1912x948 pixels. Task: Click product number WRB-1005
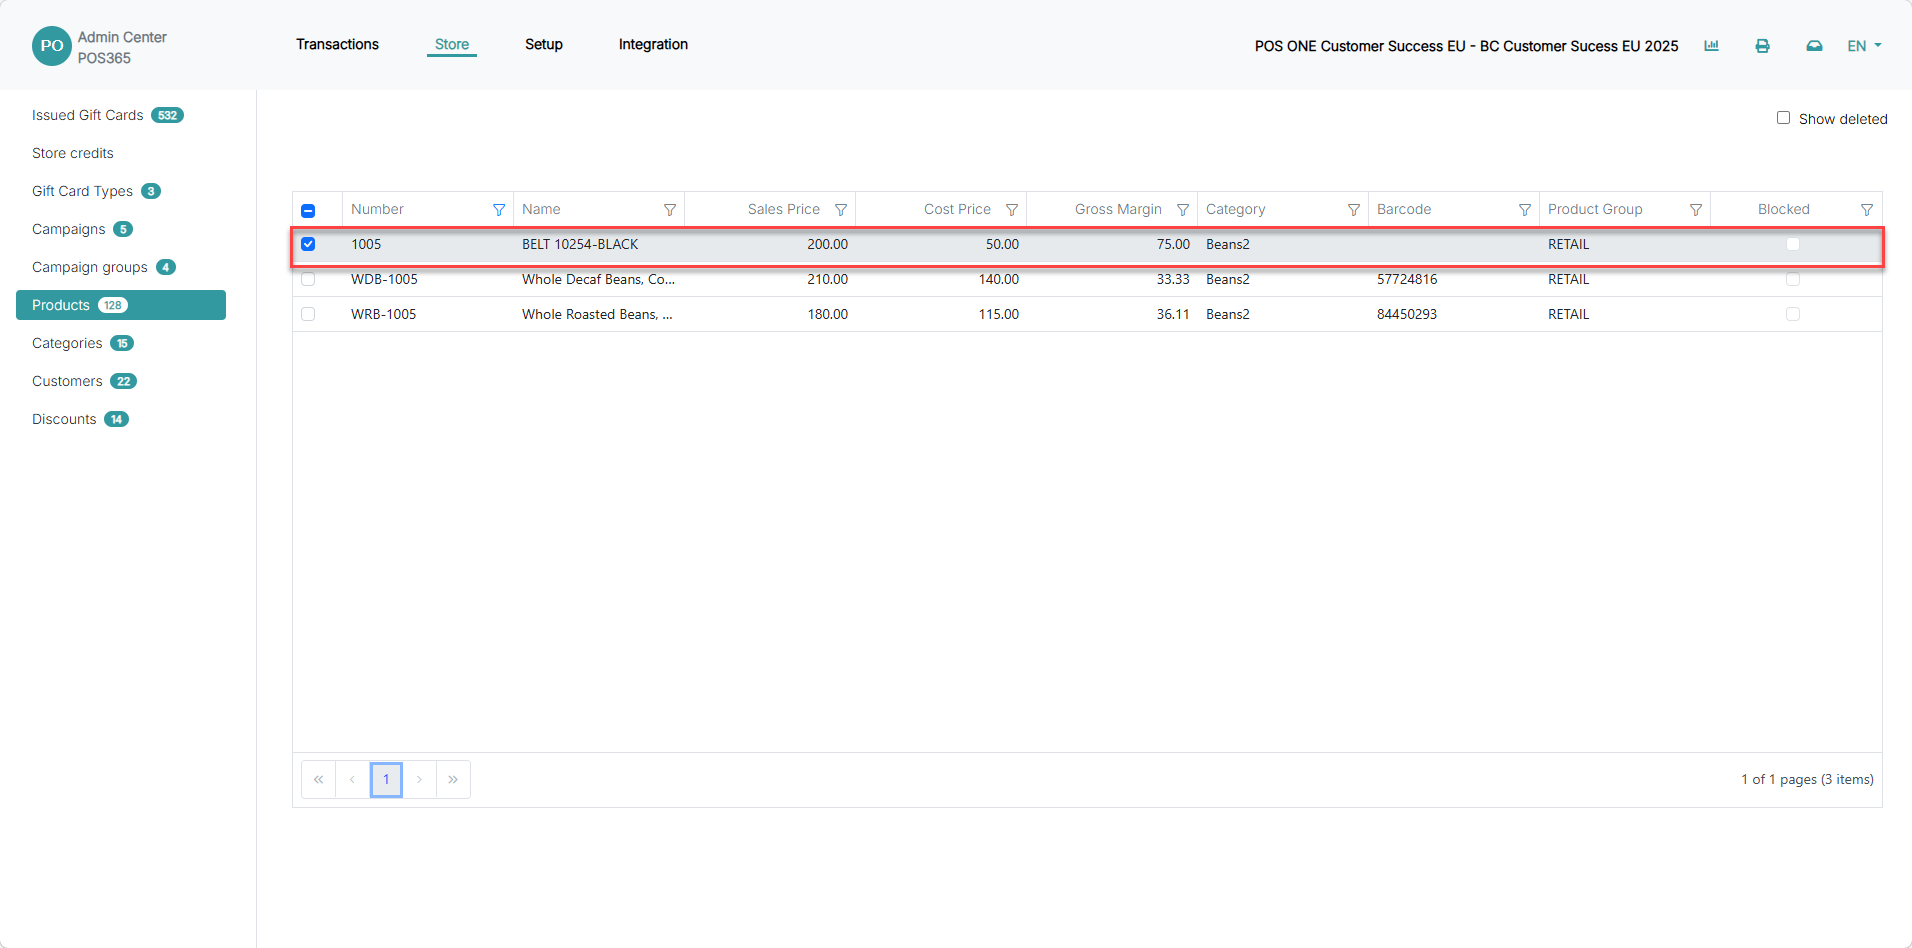click(x=383, y=314)
